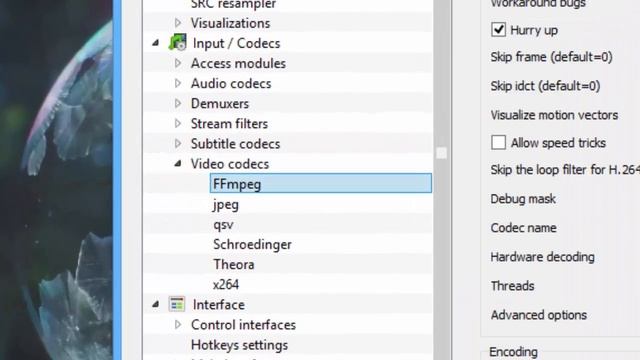This screenshot has height=360, width=640.
Task: Expand Control interfaces arrow
Action: (178, 324)
